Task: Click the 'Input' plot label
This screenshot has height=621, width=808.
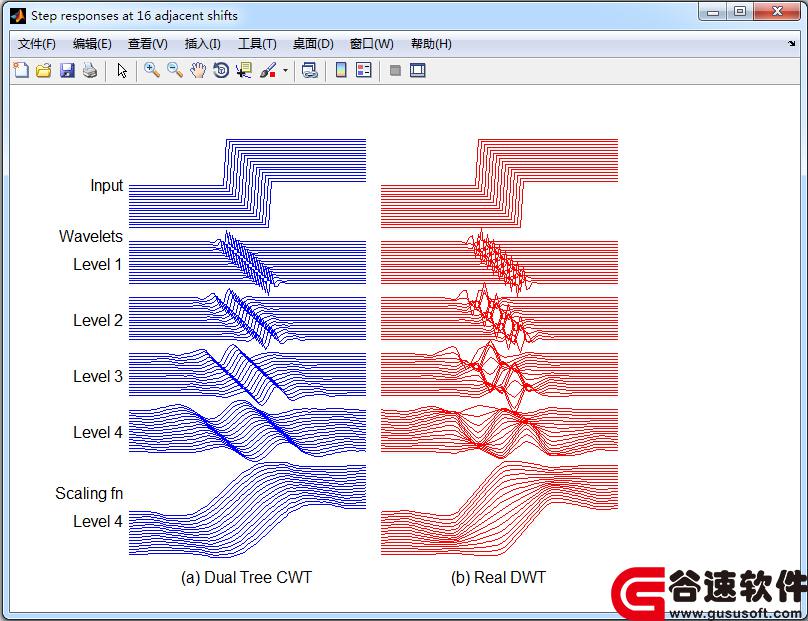Action: 107,185
